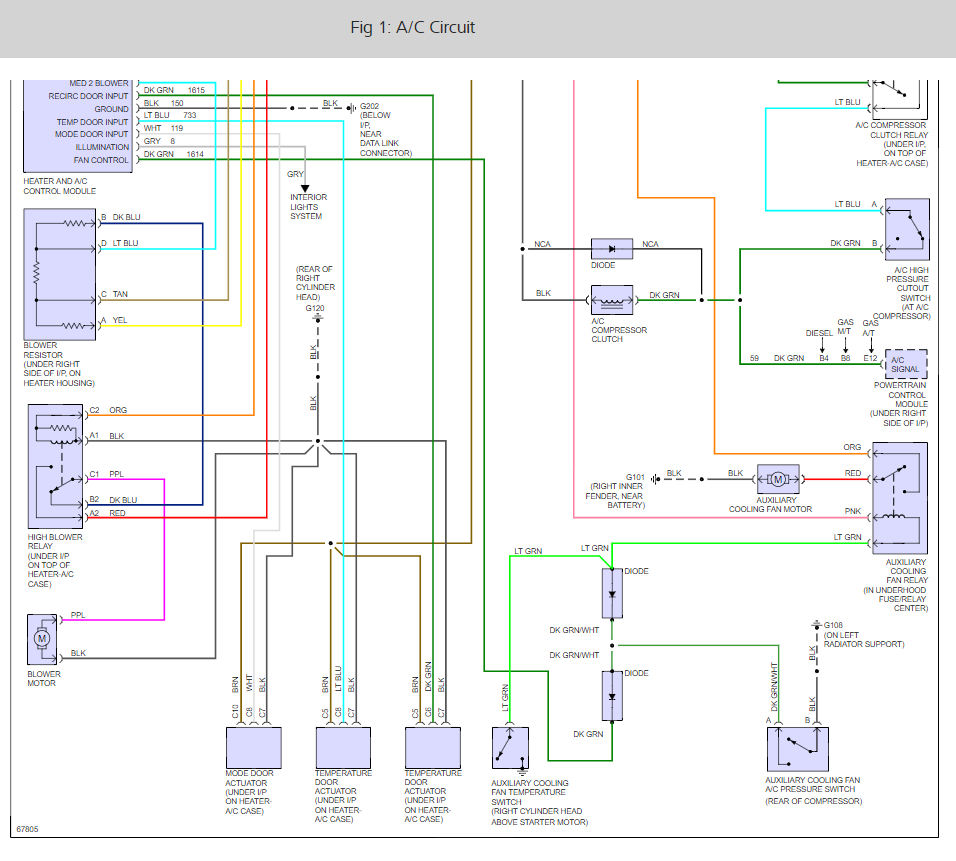Click the NCA diode symbol above compressor clutch
This screenshot has width=956, height=861.
(x=612, y=249)
